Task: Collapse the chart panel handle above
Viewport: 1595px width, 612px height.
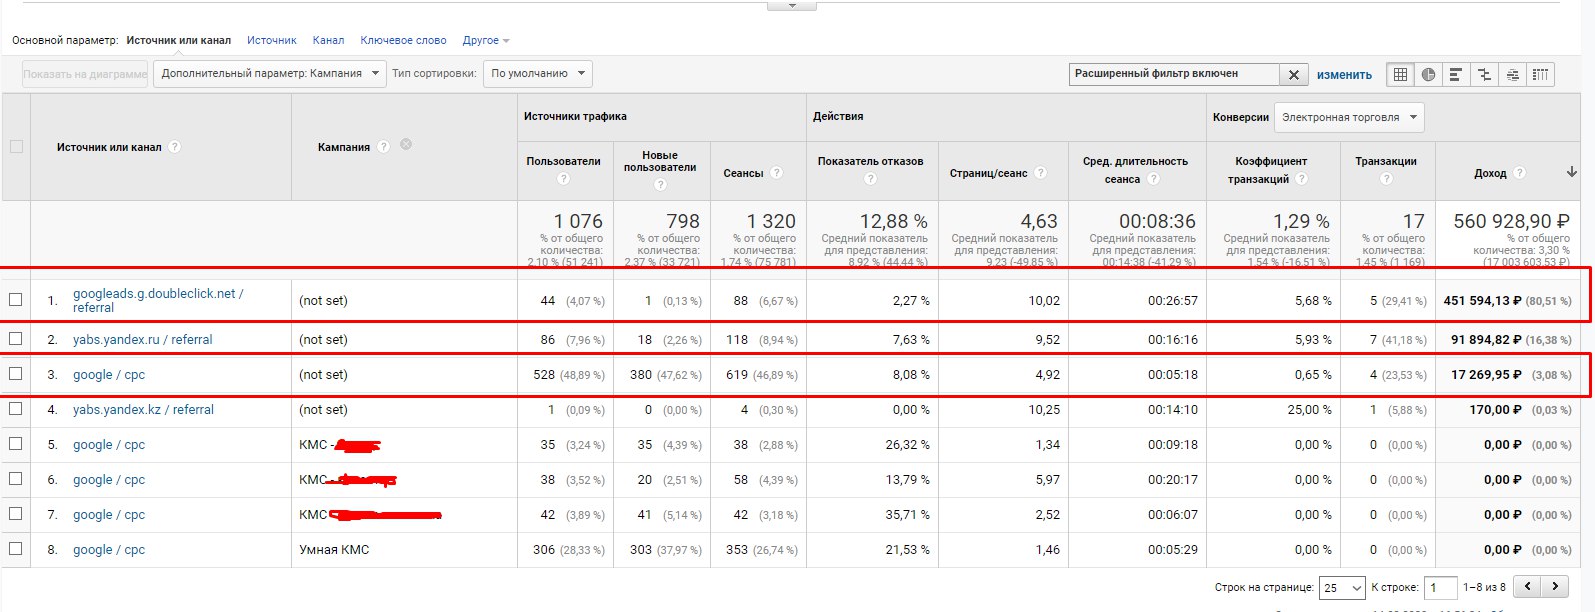Action: [x=791, y=5]
